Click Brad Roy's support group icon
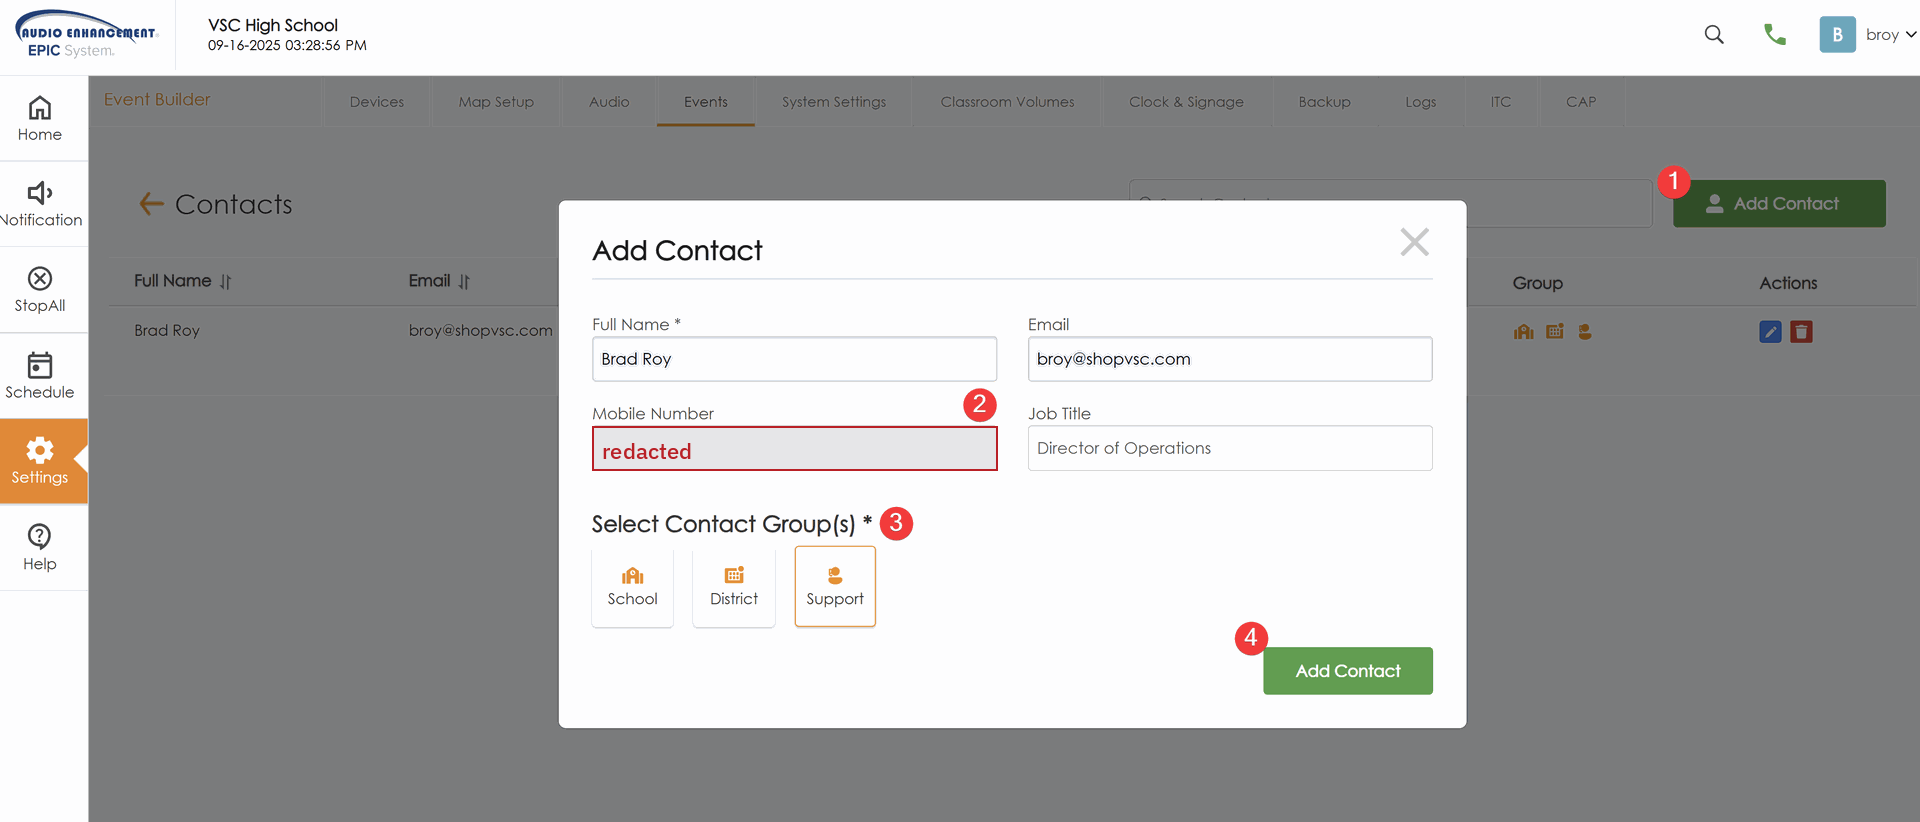1920x822 pixels. tap(1585, 331)
